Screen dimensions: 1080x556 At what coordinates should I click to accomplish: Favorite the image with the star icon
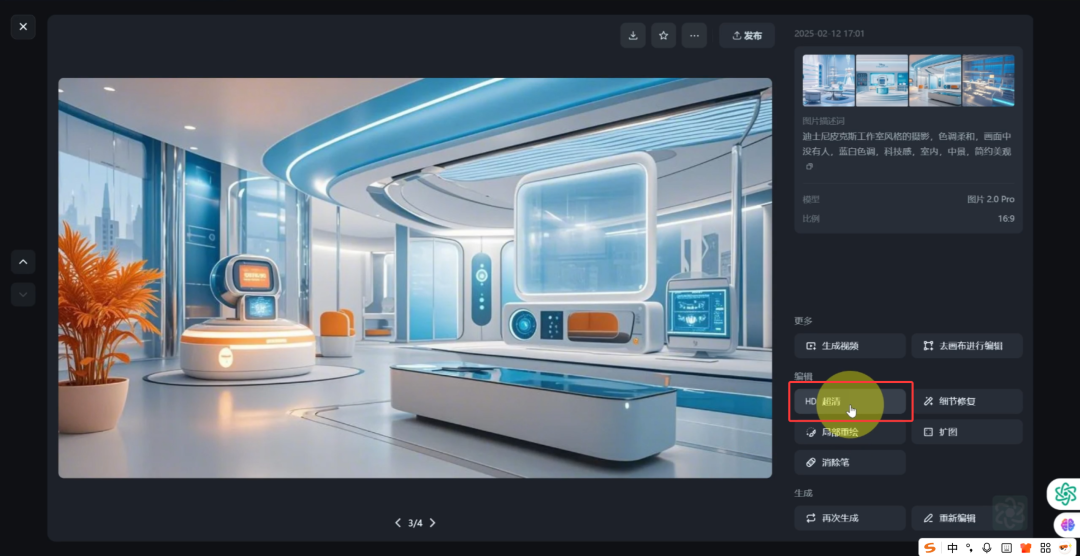coord(663,36)
